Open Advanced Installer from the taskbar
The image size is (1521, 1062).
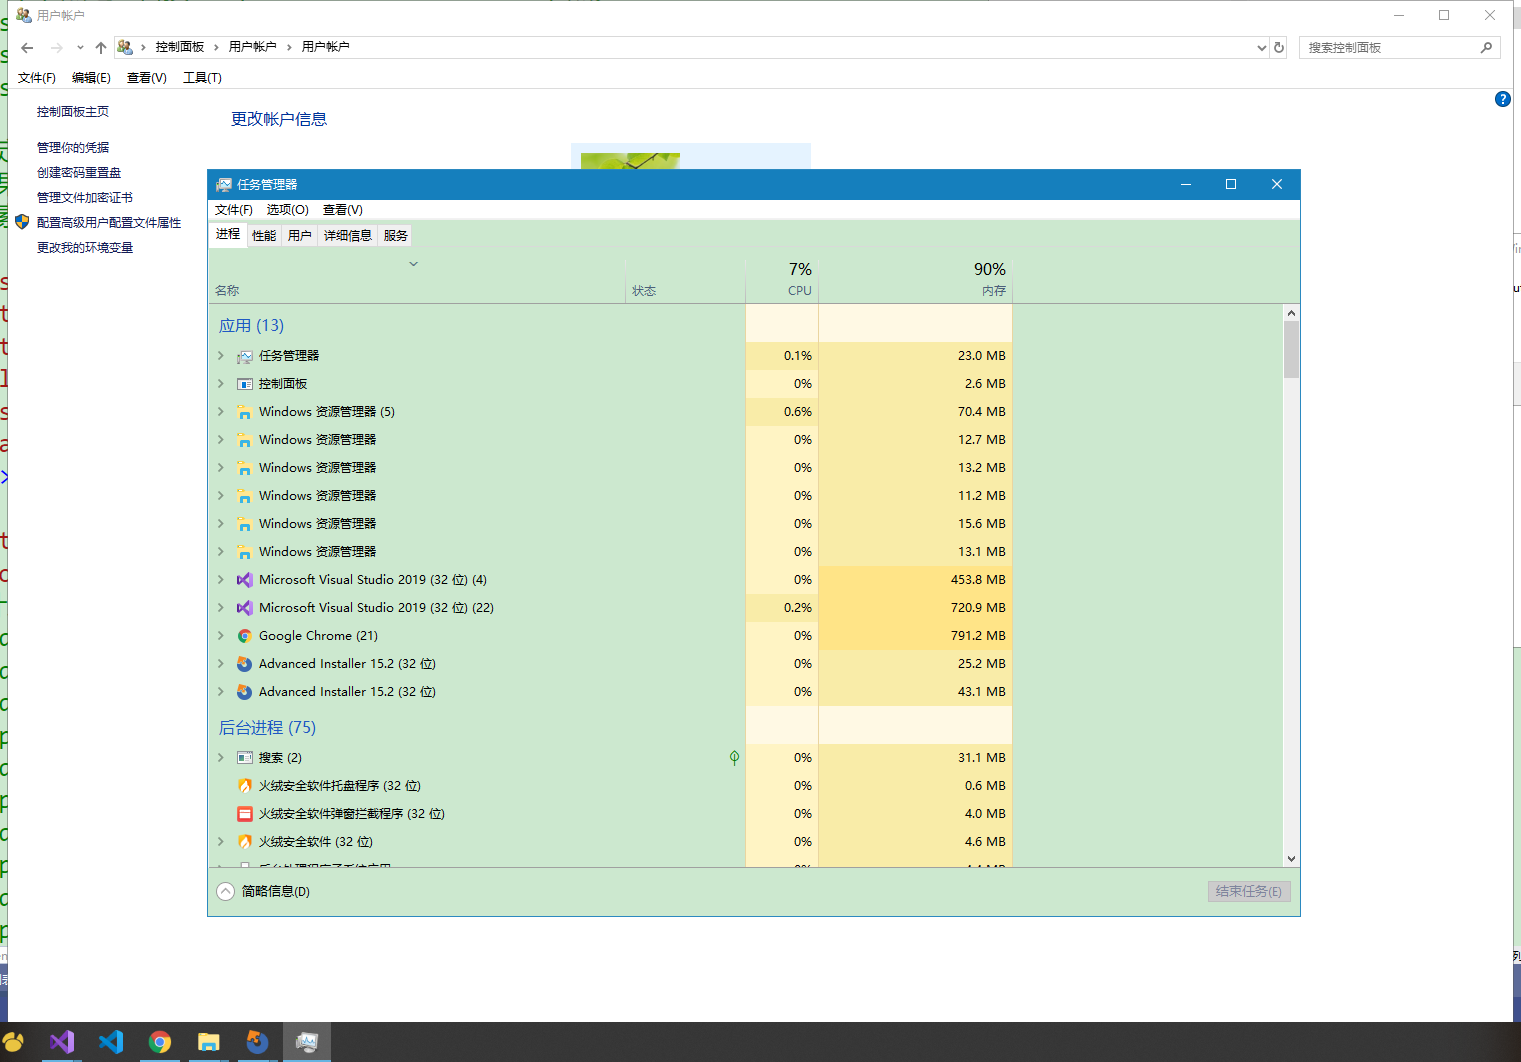(258, 1042)
